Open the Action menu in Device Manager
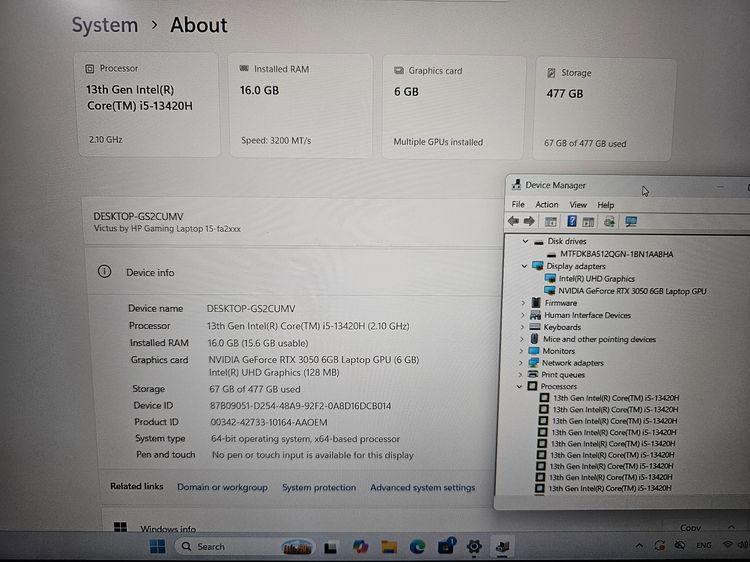This screenshot has height=562, width=750. click(547, 204)
